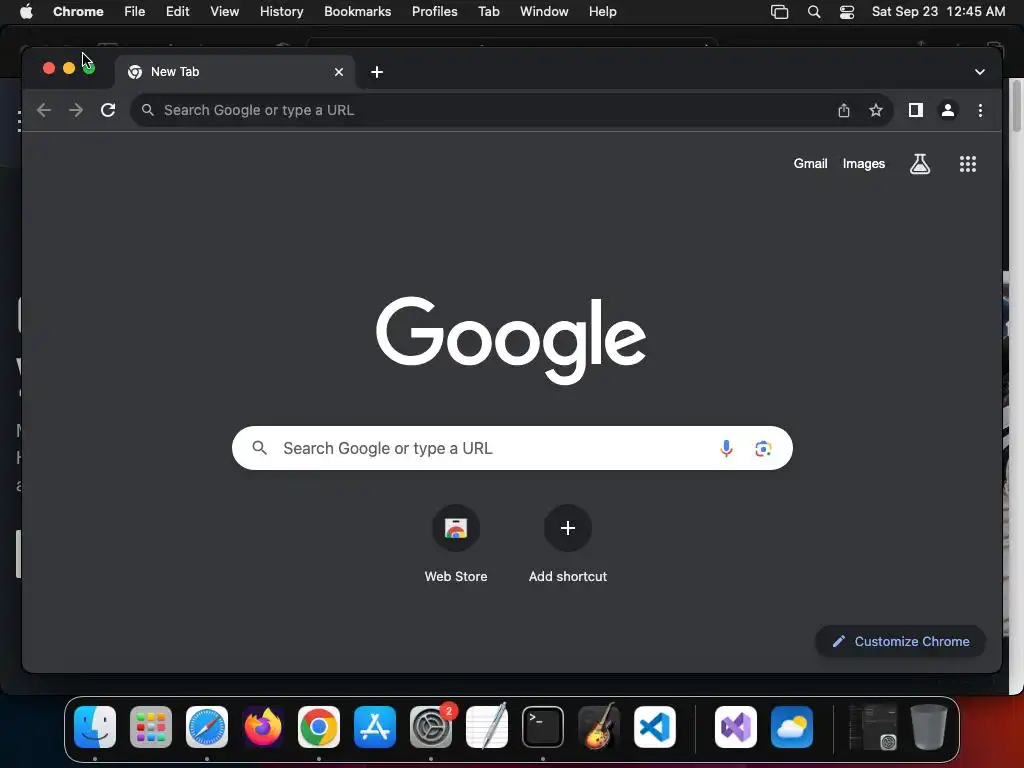Image resolution: width=1024 pixels, height=768 pixels.
Task: Open Visual Studio purple icon in dock
Action: tap(736, 727)
